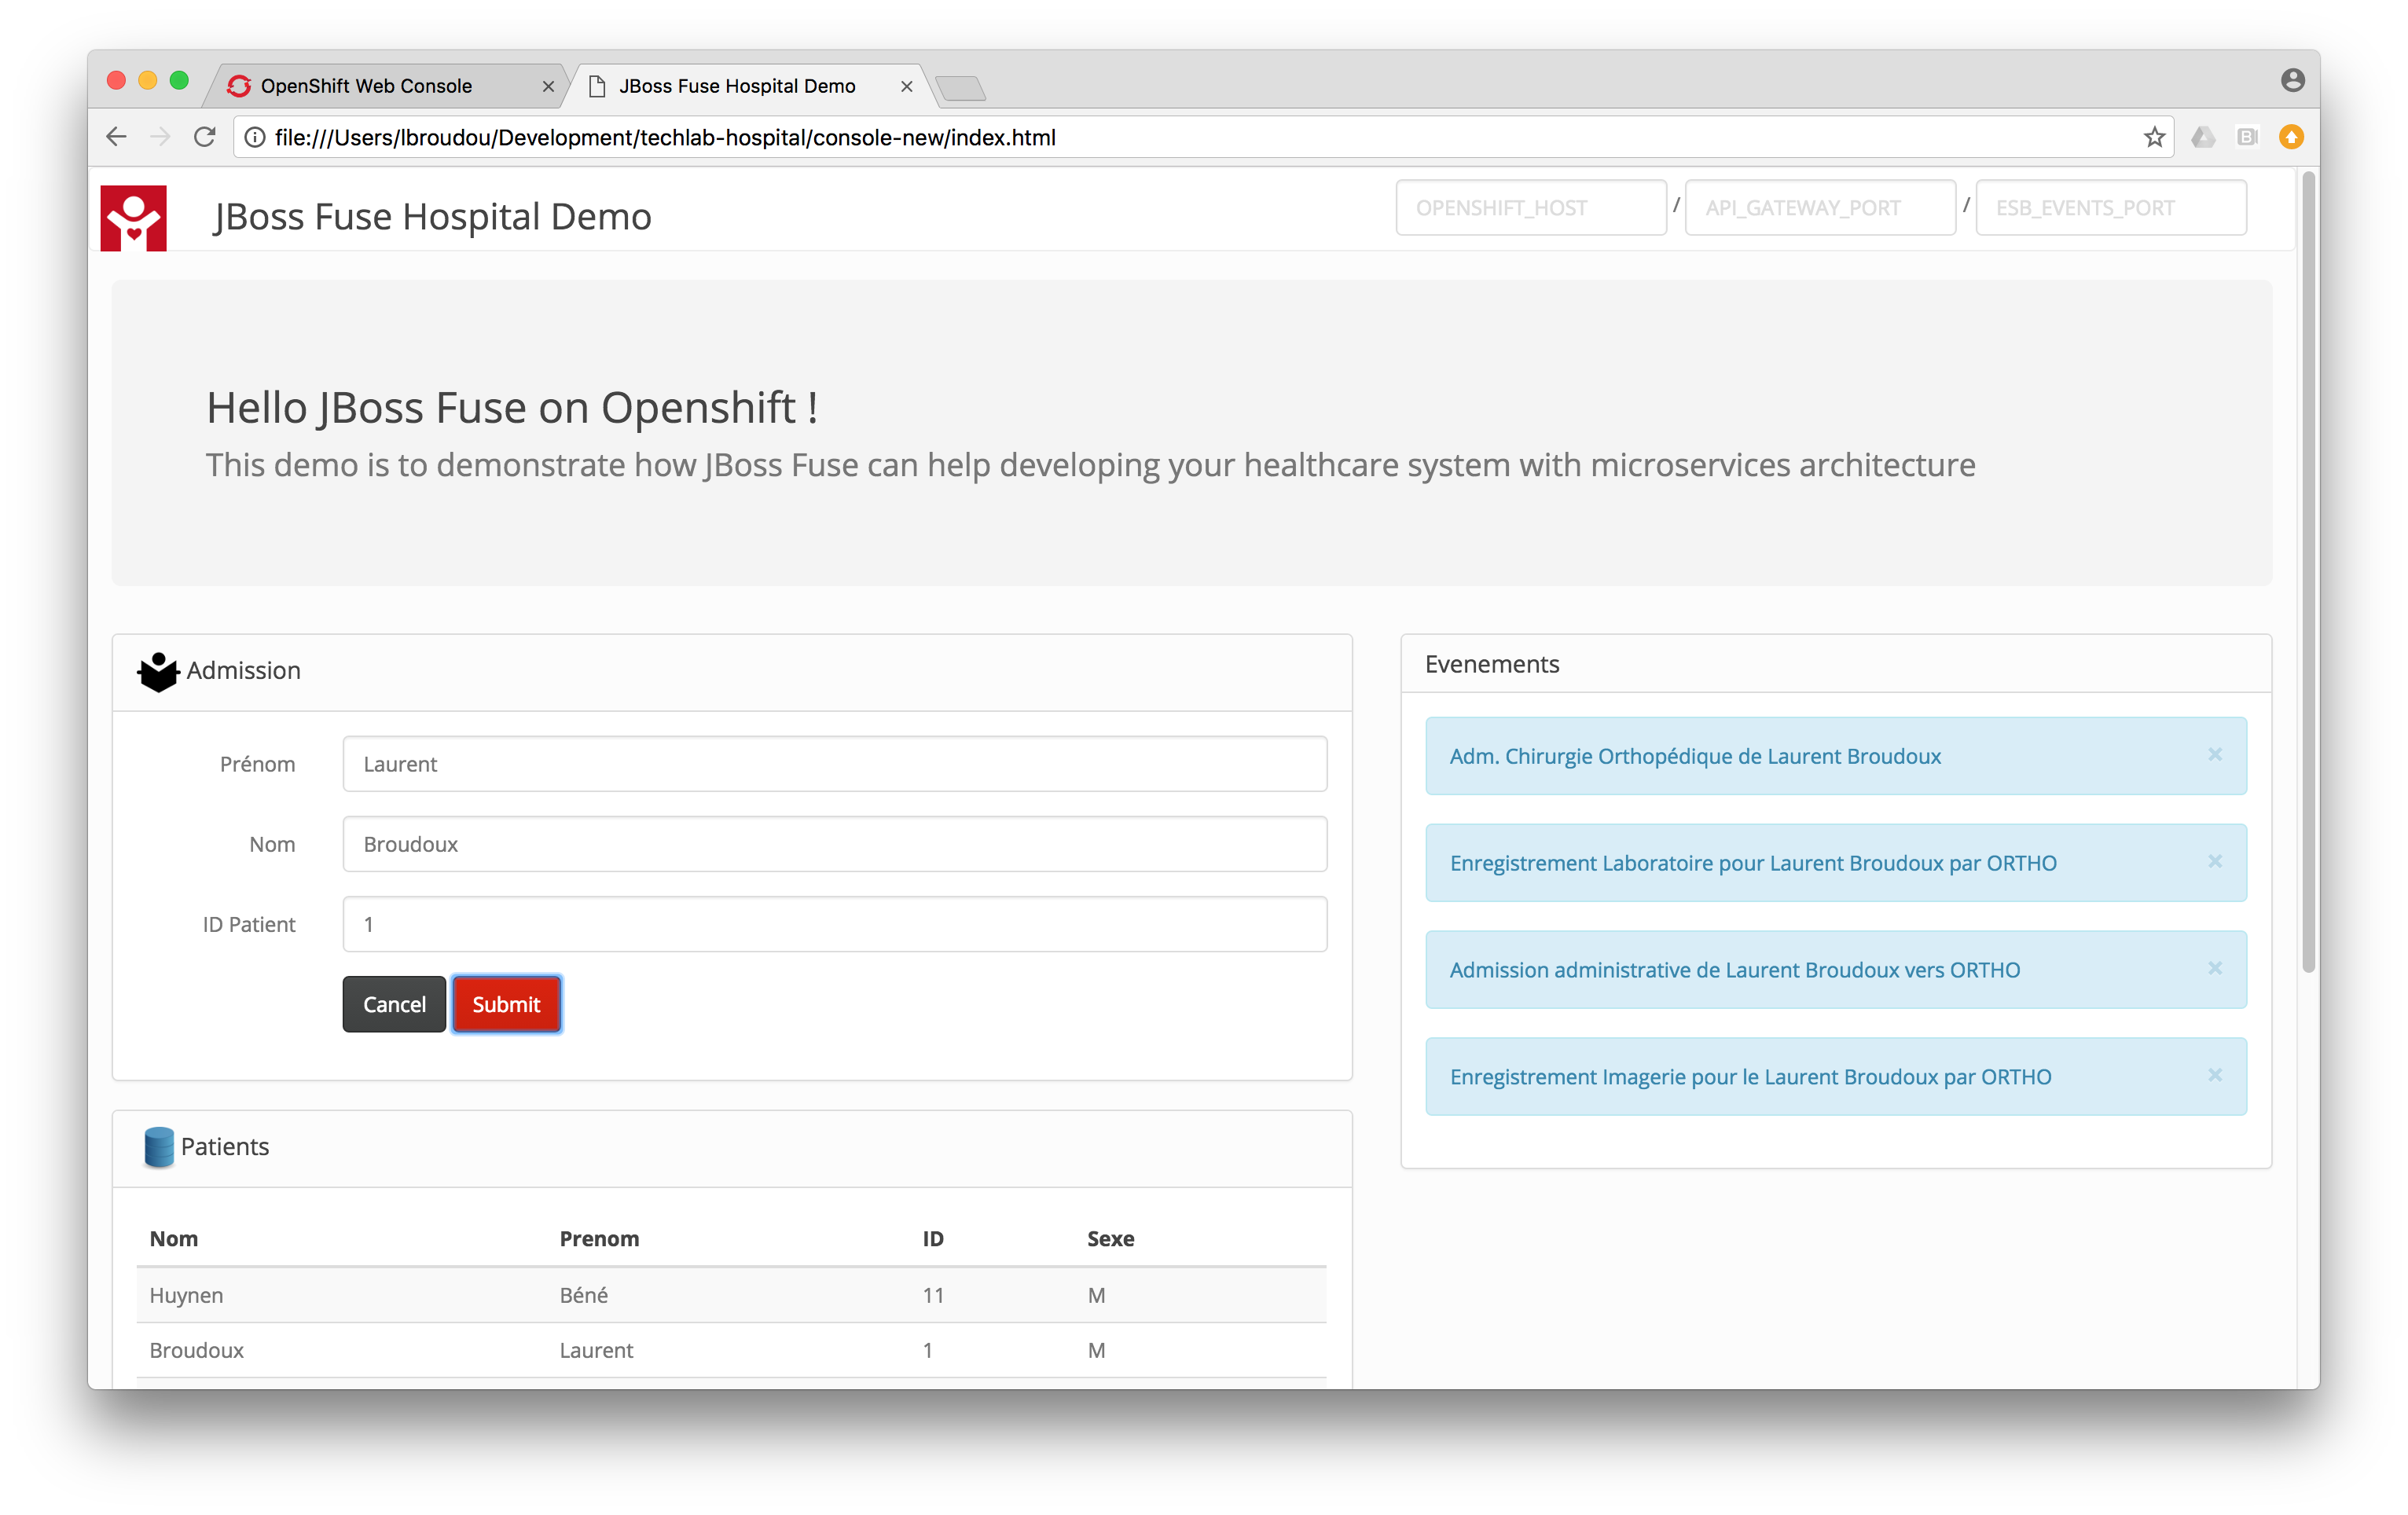Close the JBoss Fuse Hospital Demo tab
The height and width of the screenshot is (1515, 2408).
click(906, 87)
